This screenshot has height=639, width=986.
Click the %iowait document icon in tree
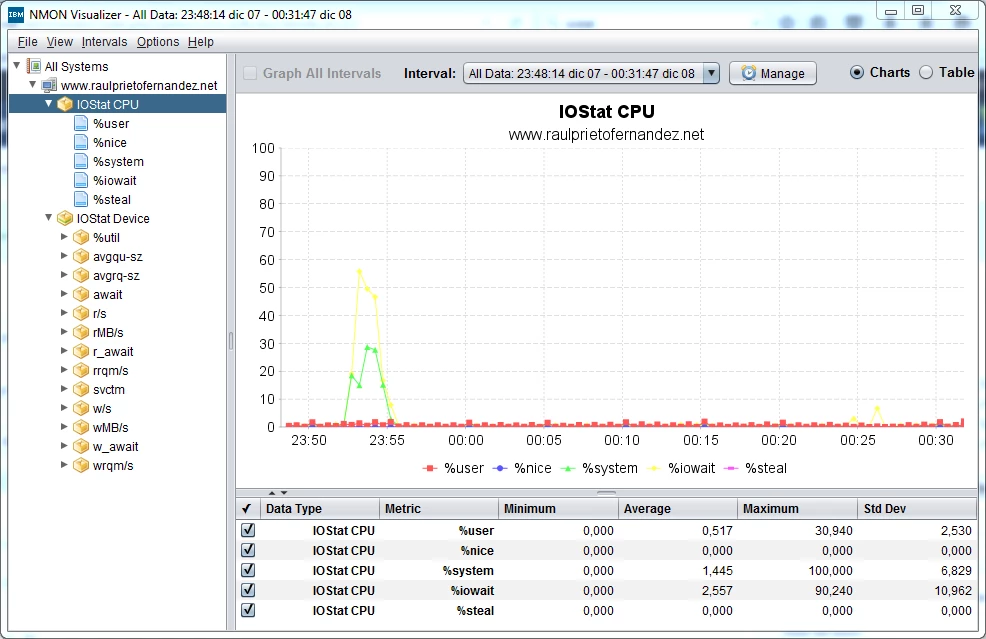coord(81,181)
